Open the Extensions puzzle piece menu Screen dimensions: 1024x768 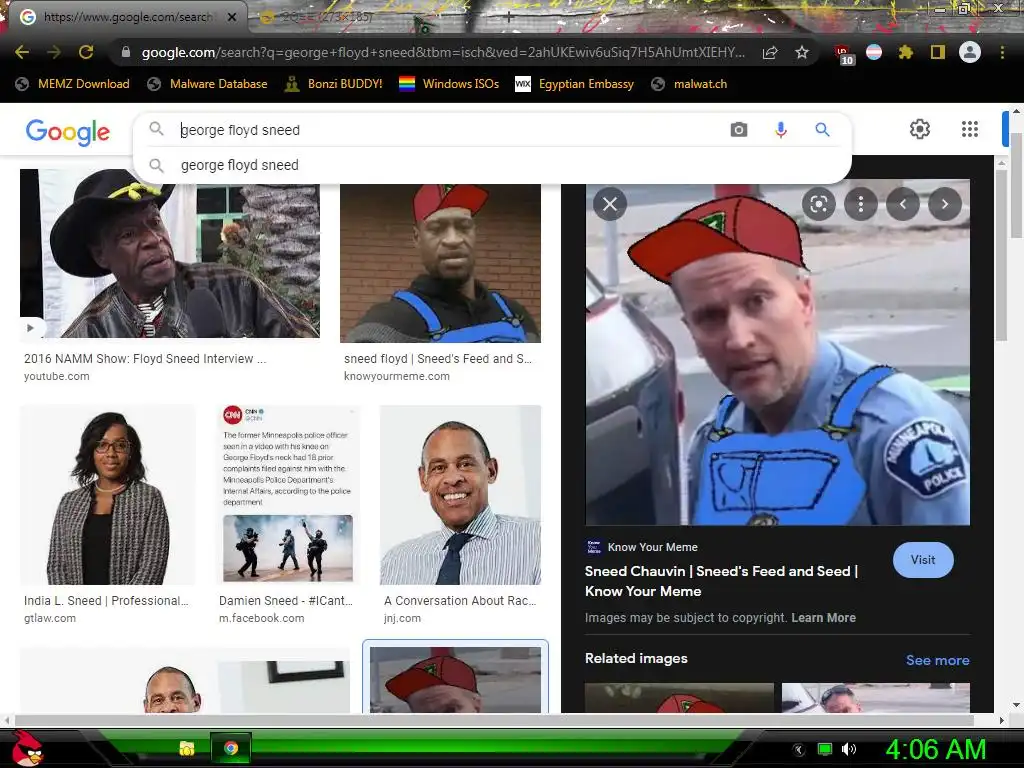coord(905,52)
